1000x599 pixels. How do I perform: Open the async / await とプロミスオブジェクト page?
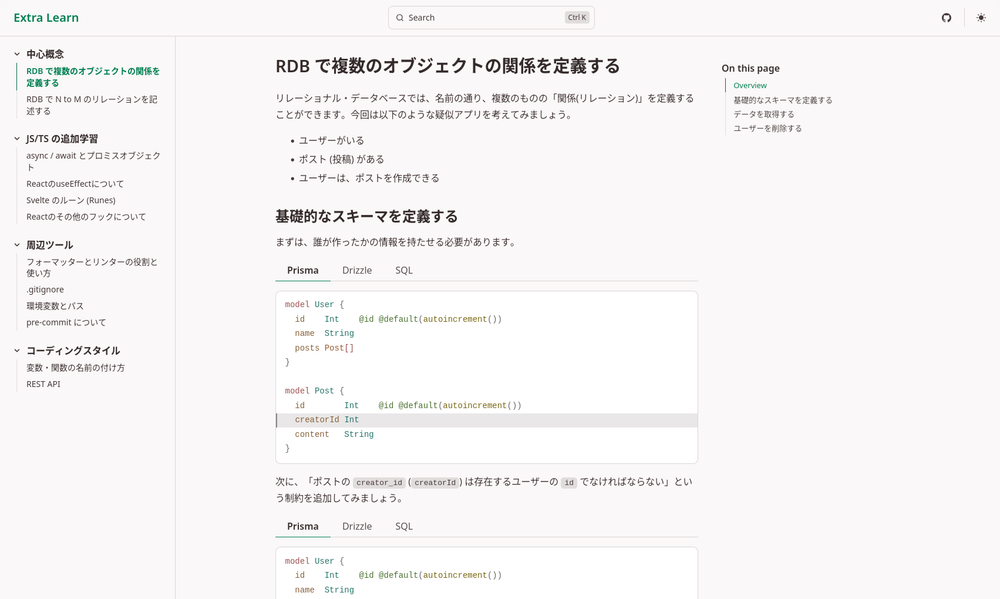[91, 160]
